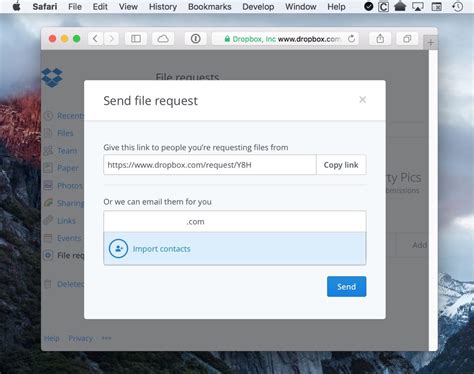Open Links in Dropbox sidebar
This screenshot has height=374, width=474.
pos(66,221)
